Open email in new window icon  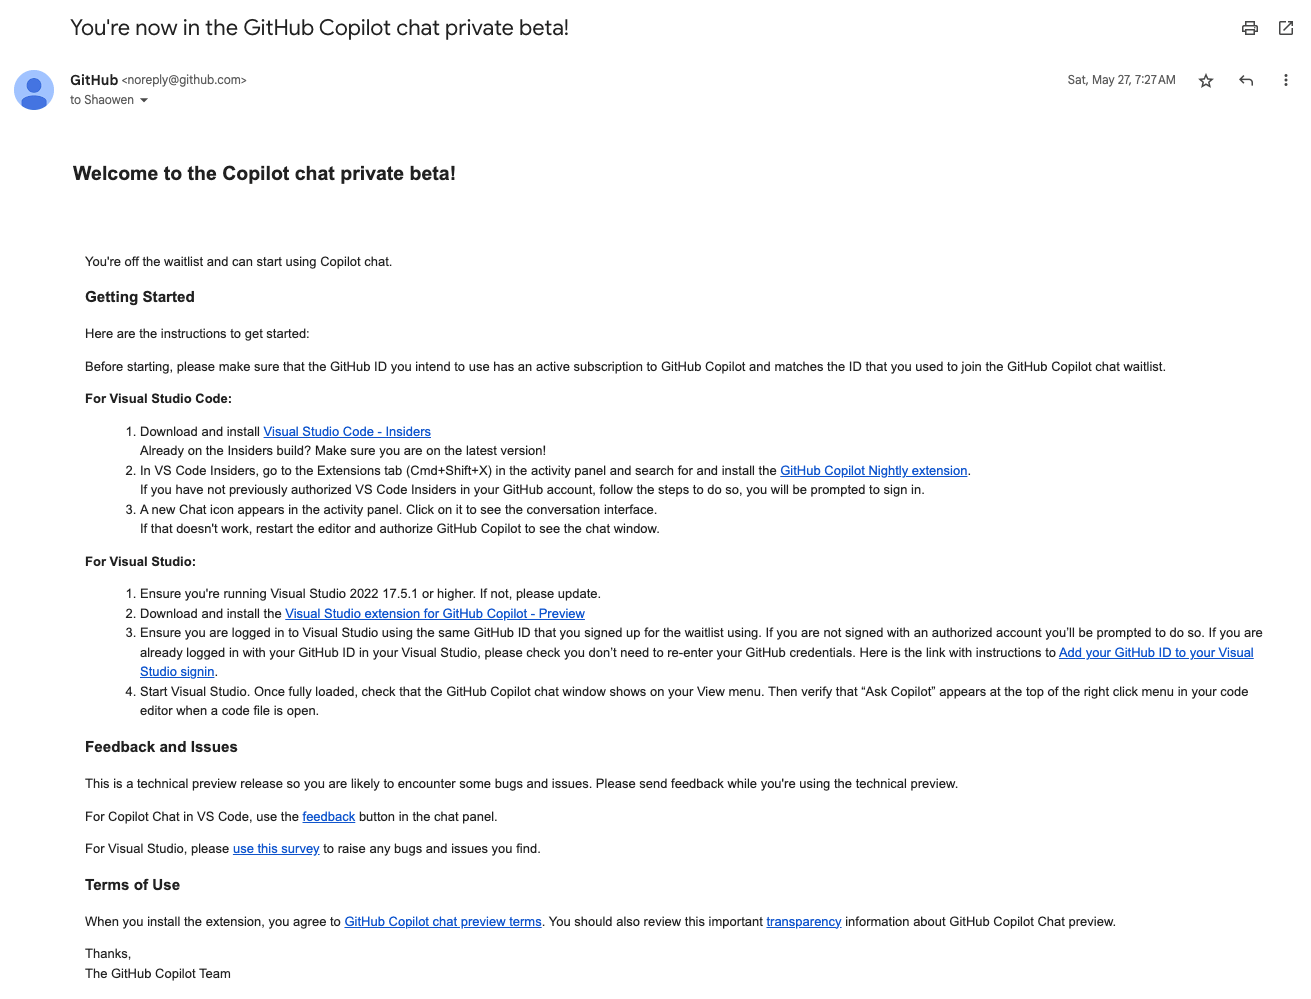[1286, 28]
